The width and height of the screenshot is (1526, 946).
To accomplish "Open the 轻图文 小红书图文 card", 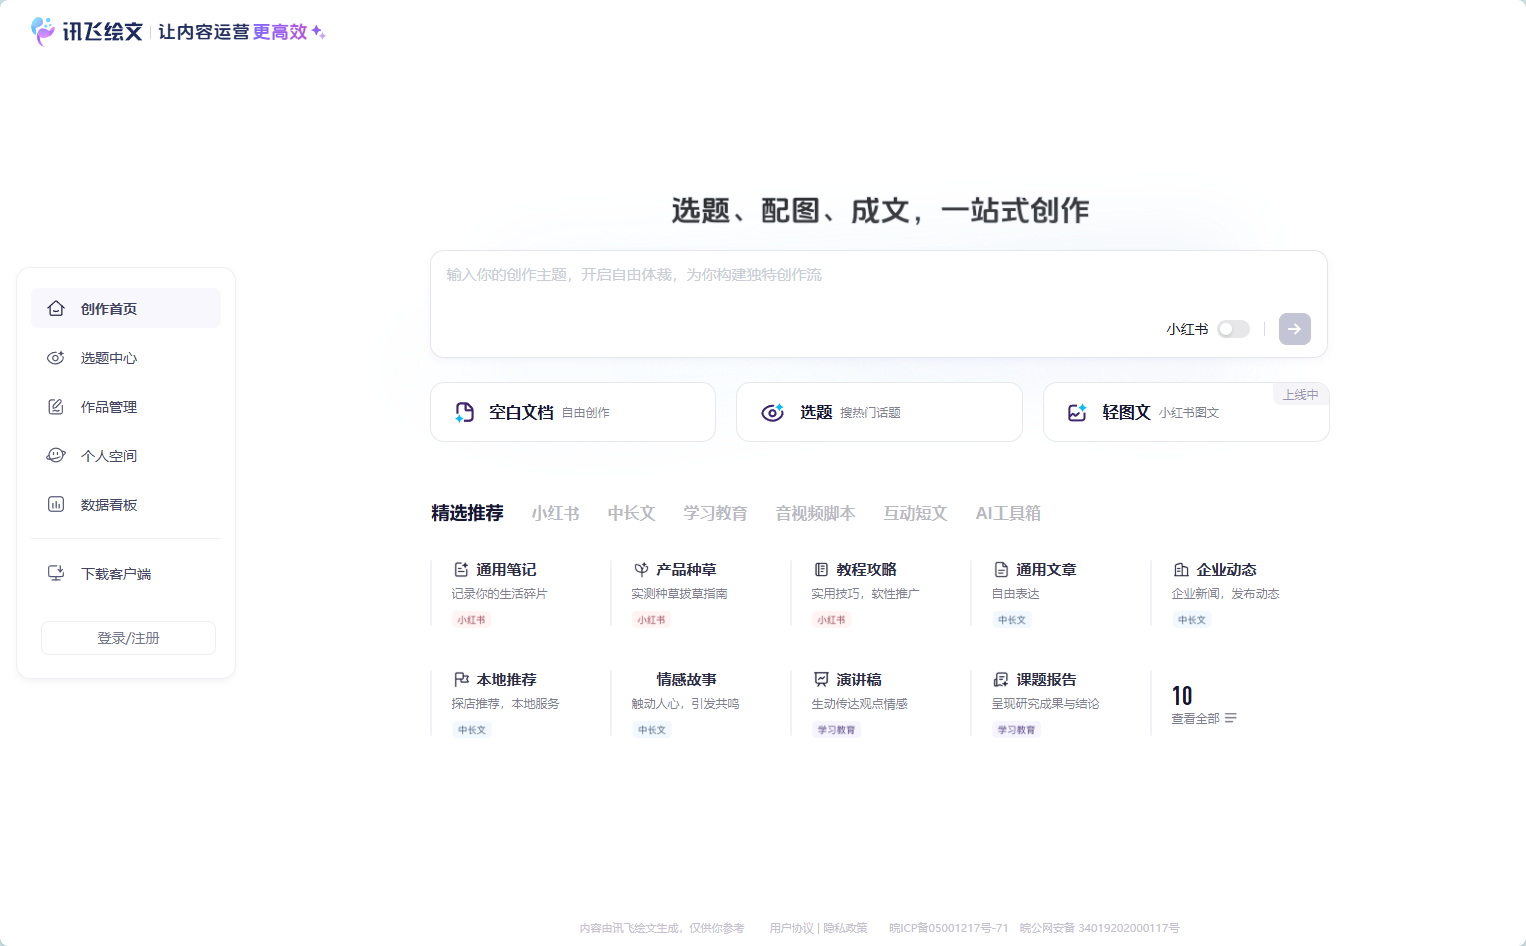I will 1185,412.
